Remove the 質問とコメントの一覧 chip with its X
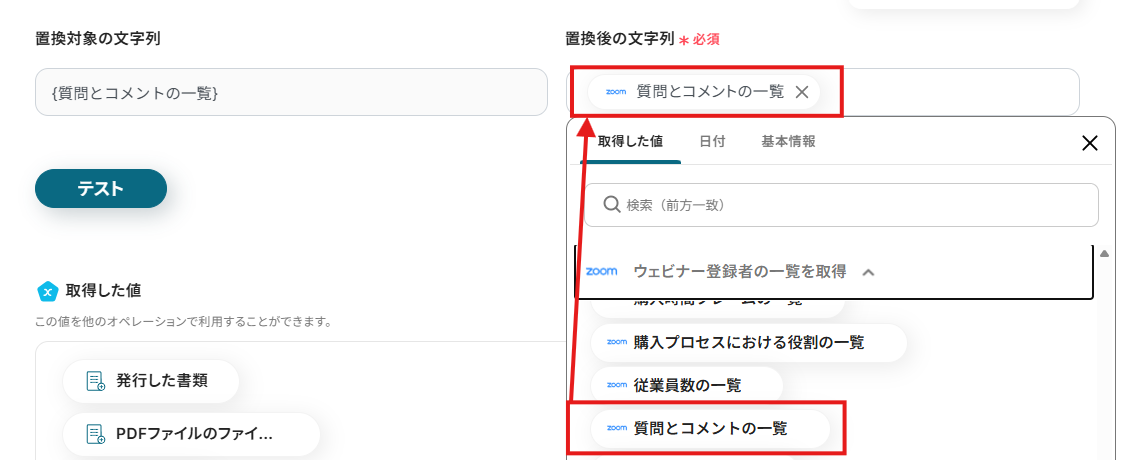This screenshot has height=460, width=1148. (x=801, y=92)
